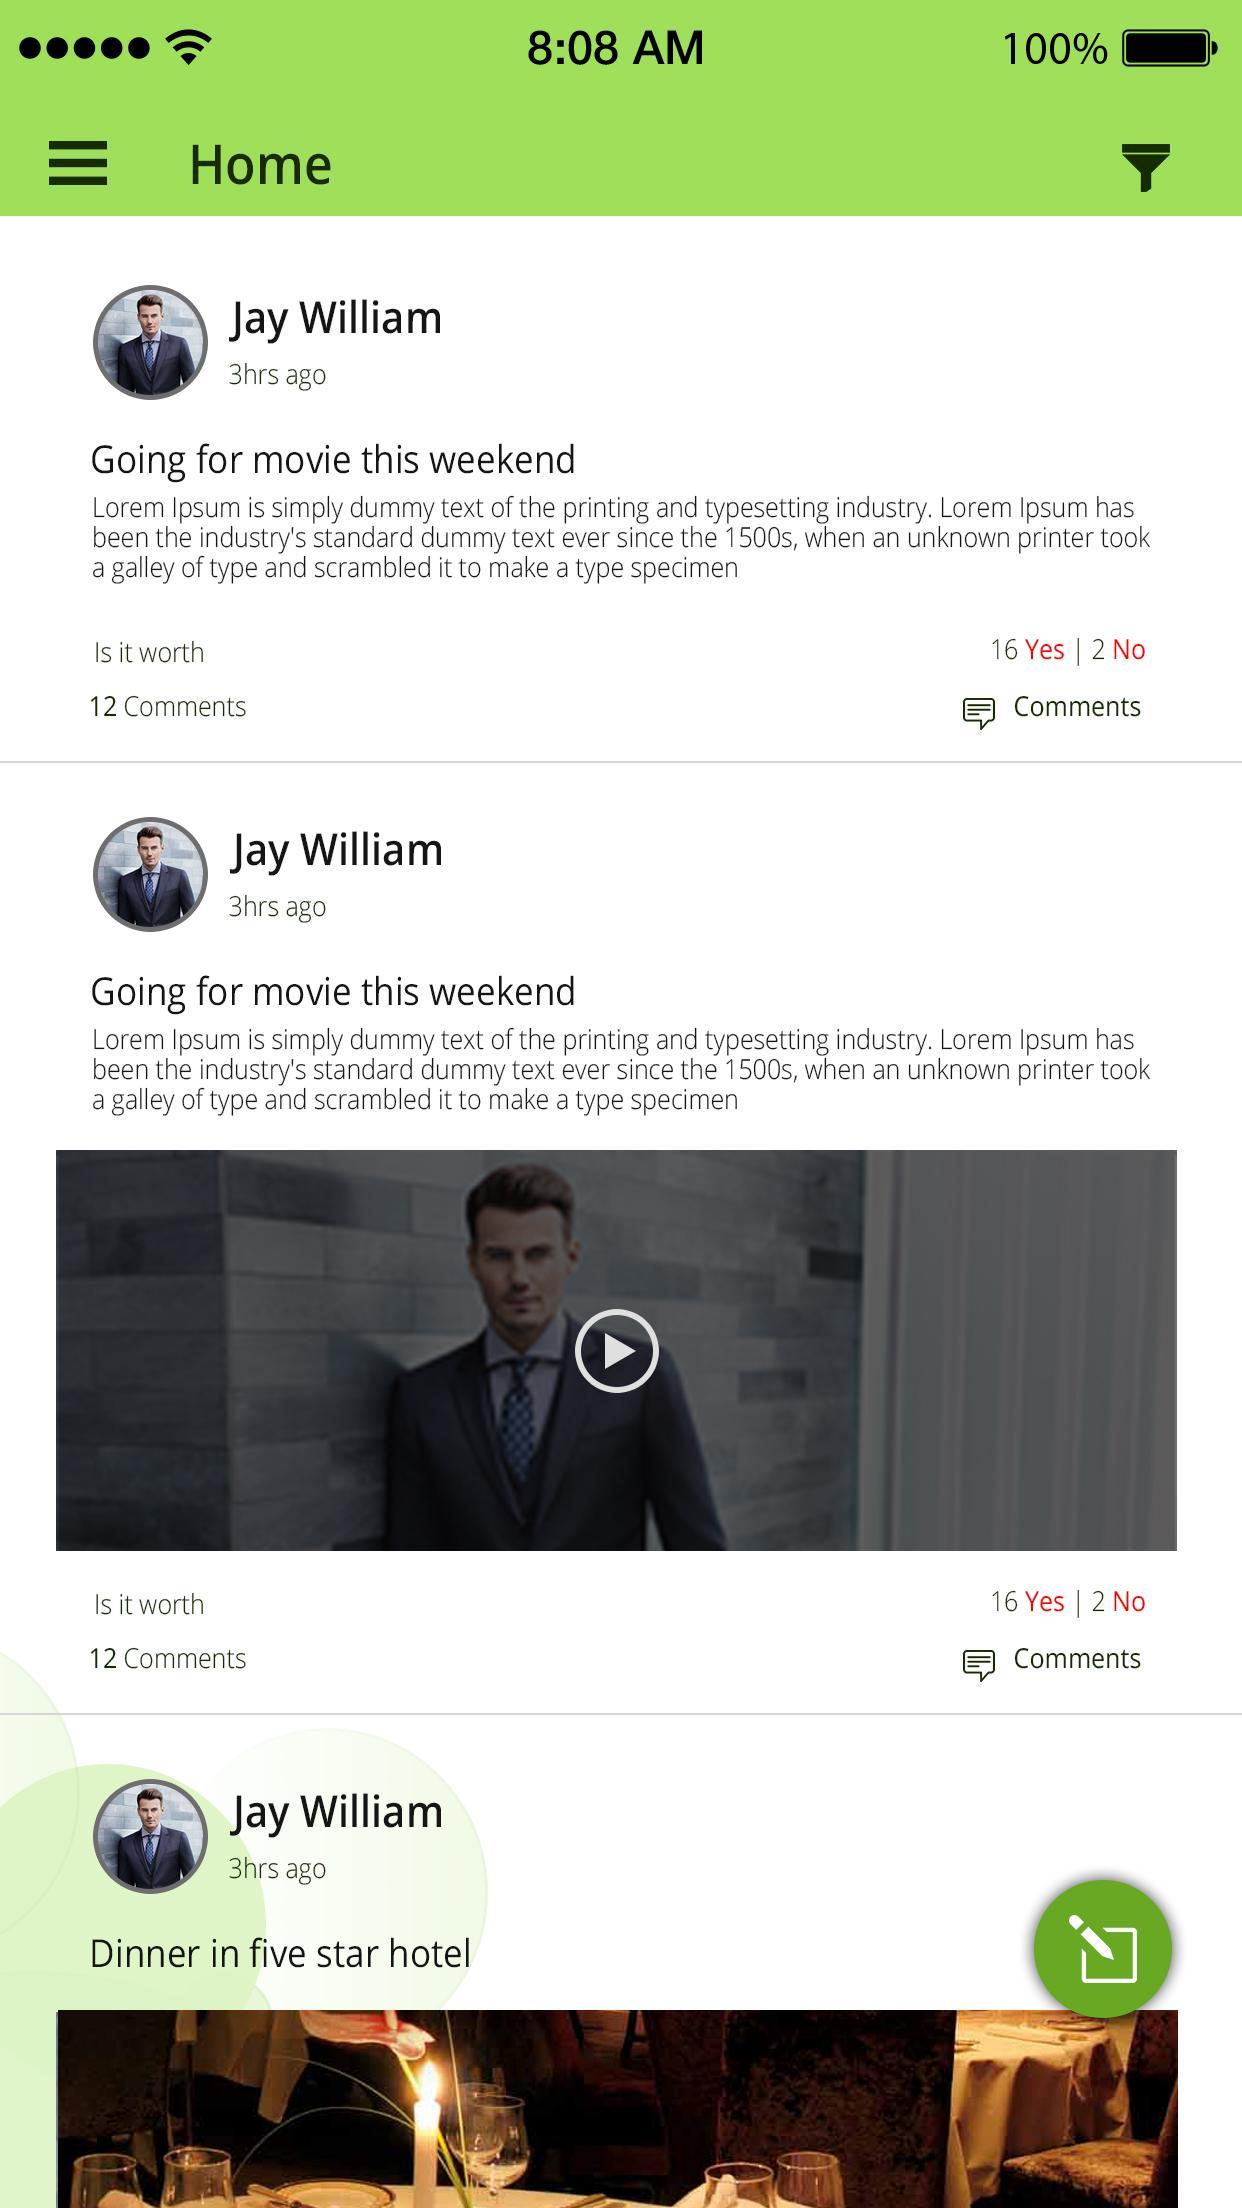The height and width of the screenshot is (2208, 1242).
Task: Open Jay William name in first post
Action: 336,319
